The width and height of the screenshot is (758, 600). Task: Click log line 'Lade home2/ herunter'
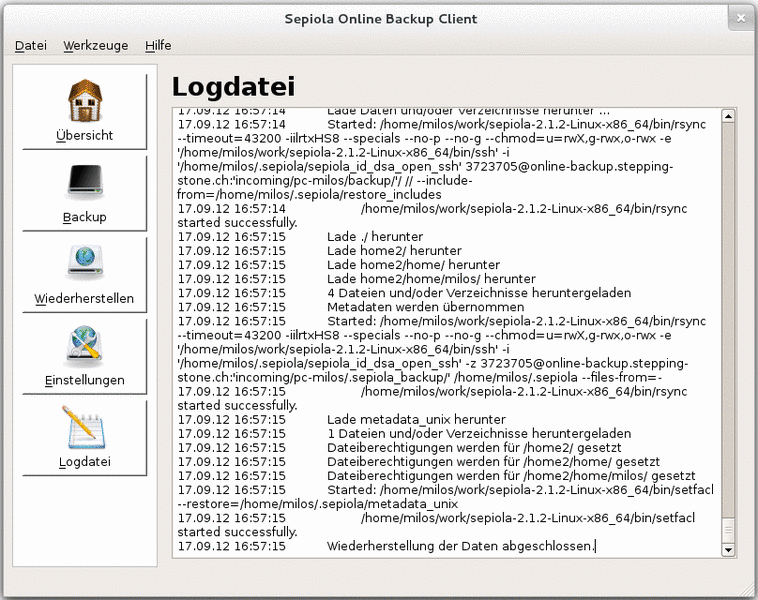394,251
